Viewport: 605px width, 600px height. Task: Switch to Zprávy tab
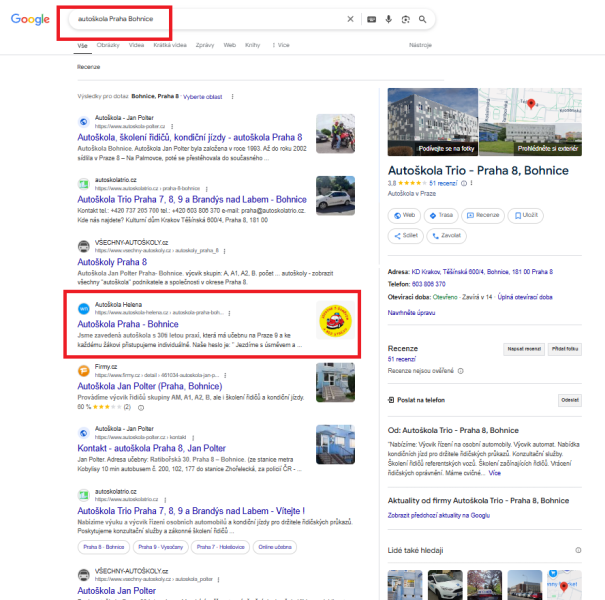(205, 45)
